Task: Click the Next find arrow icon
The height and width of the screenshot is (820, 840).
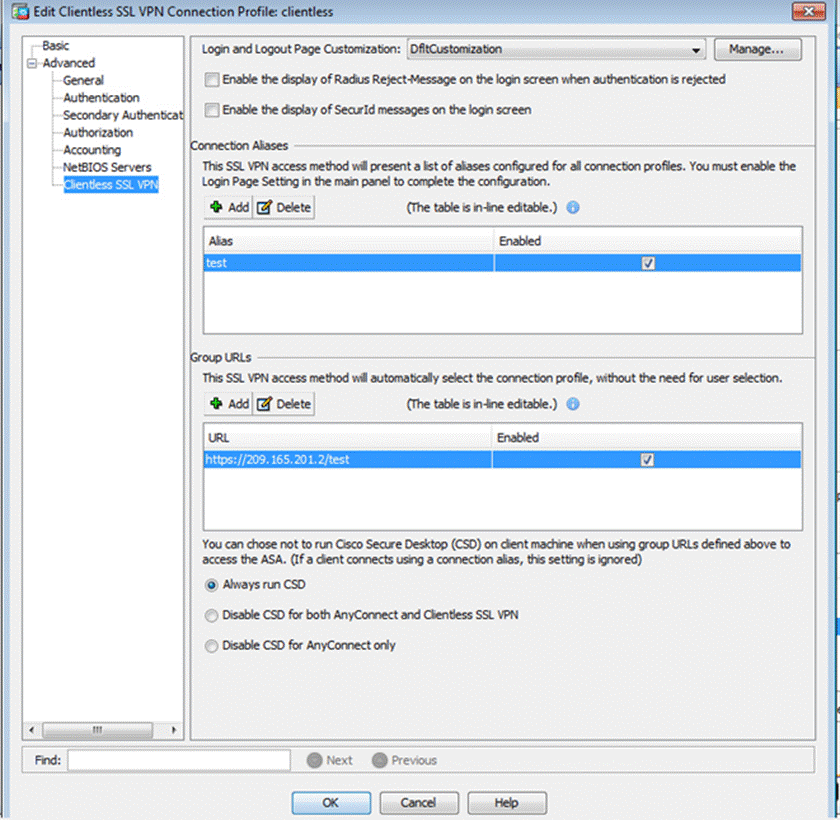Action: coord(314,760)
